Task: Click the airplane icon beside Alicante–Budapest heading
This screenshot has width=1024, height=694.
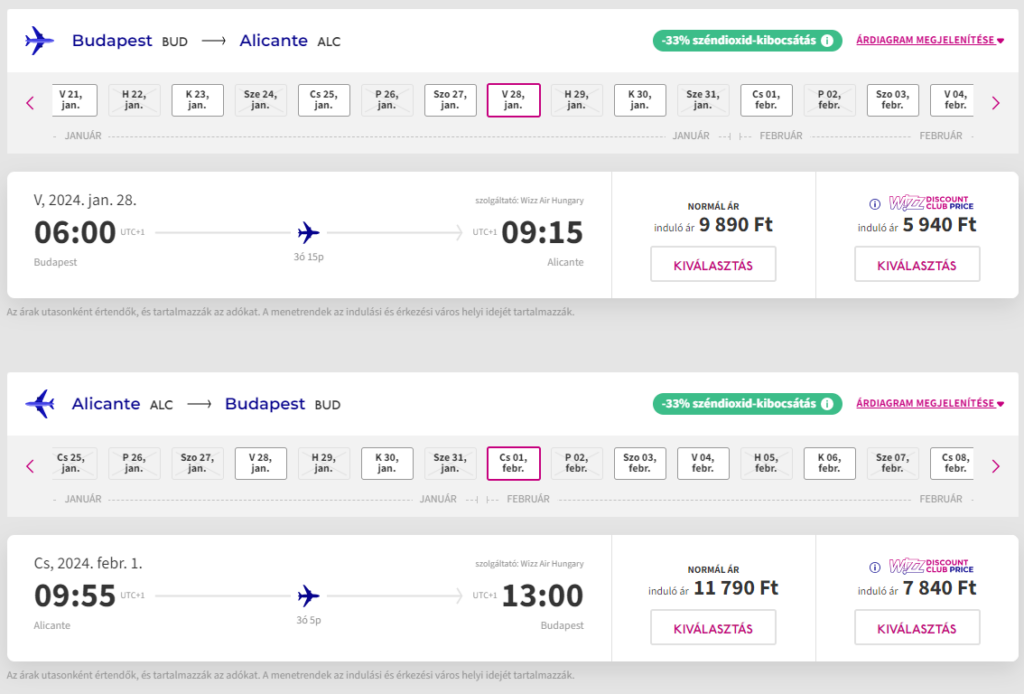Action: tap(40, 404)
